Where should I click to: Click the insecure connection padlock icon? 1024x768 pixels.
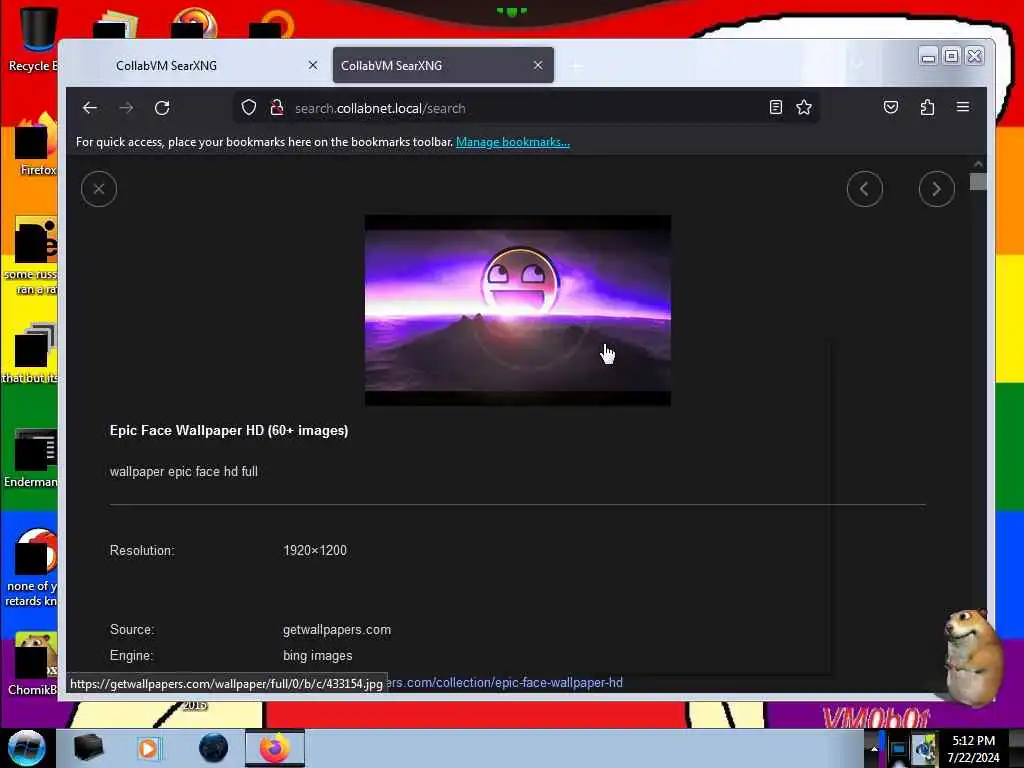tap(277, 107)
